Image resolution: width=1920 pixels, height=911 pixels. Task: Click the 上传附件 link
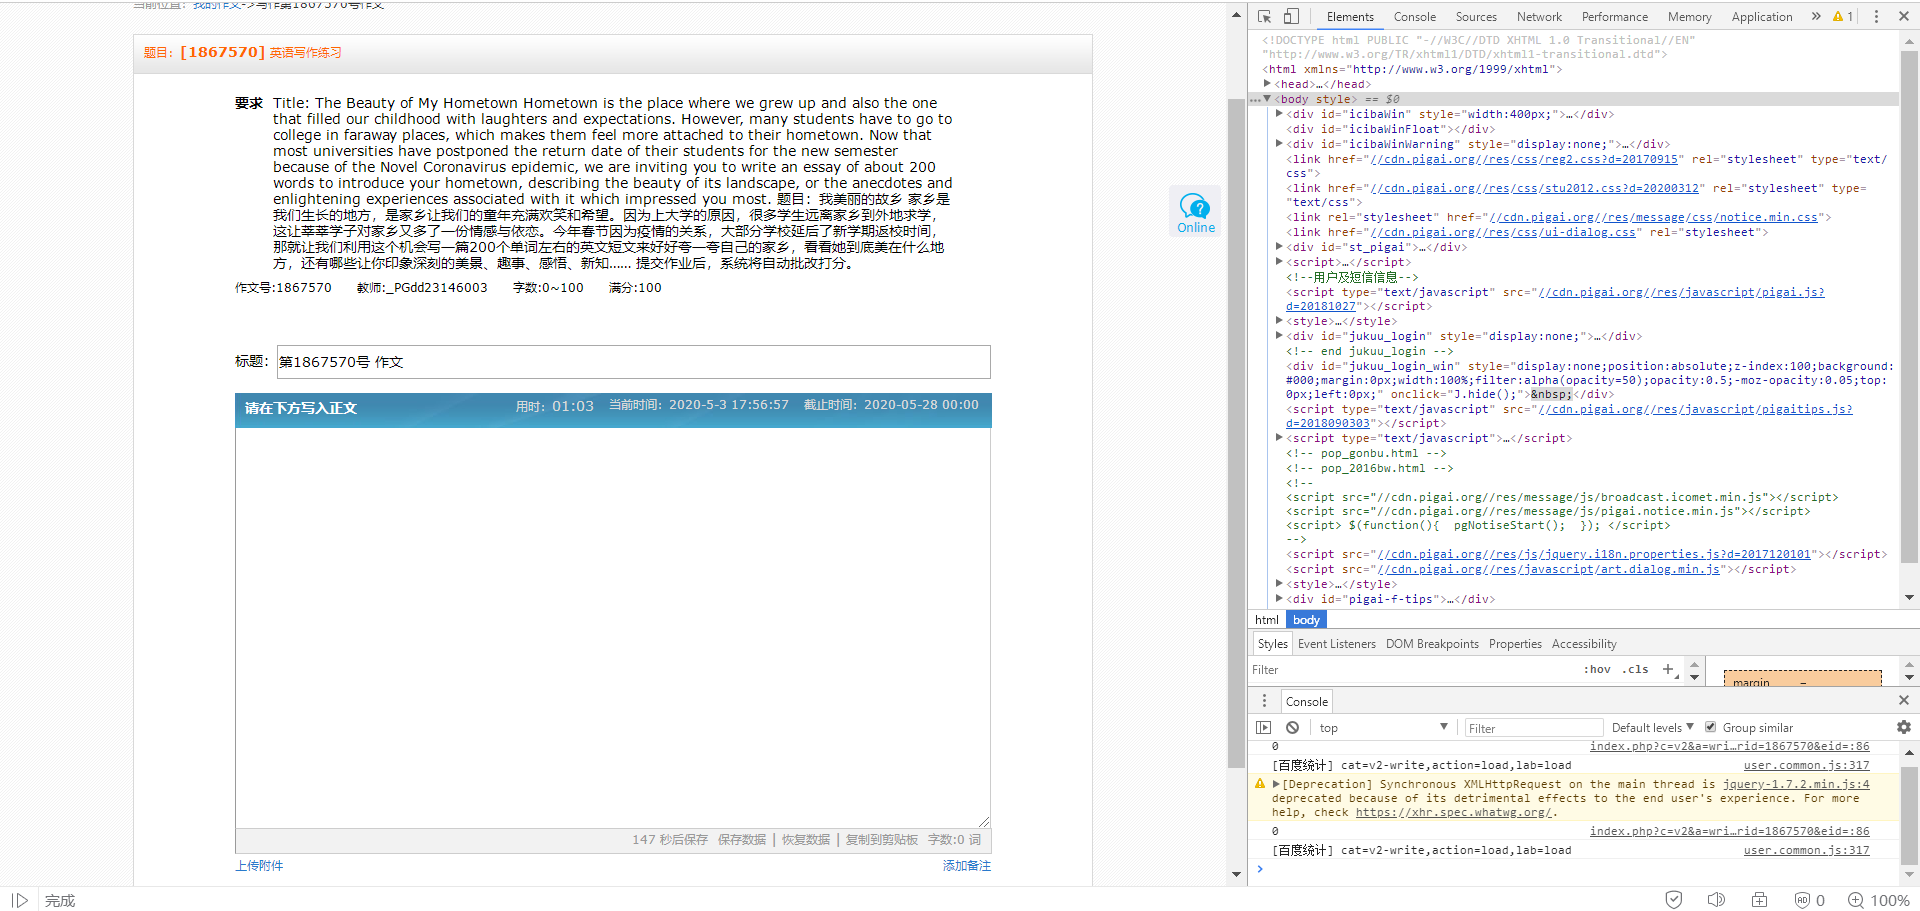259,866
